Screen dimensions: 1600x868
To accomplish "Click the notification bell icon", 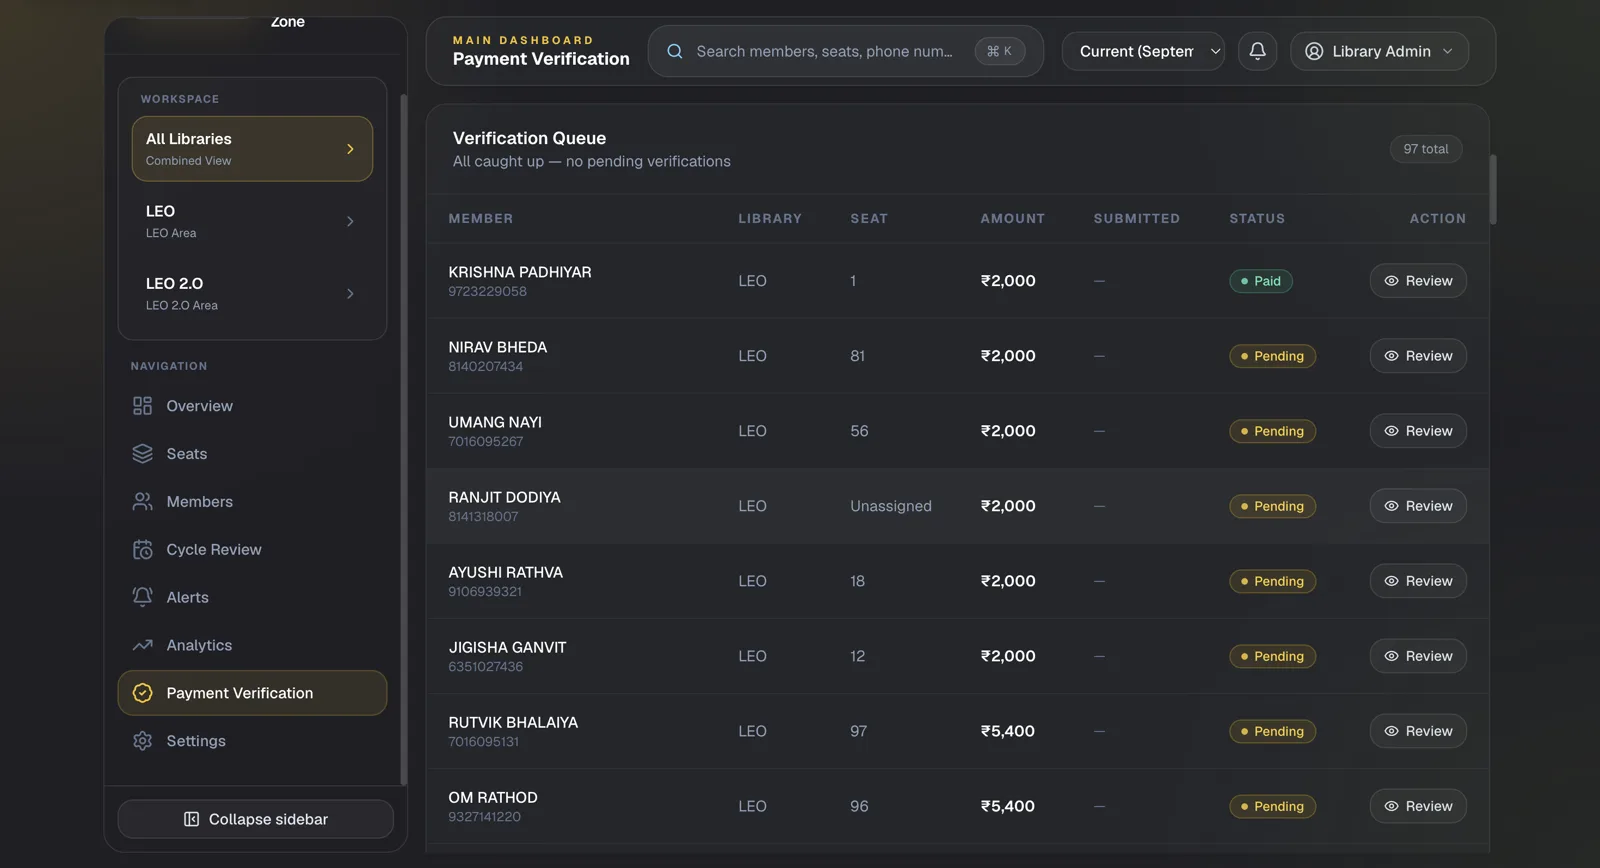I will tap(1257, 51).
